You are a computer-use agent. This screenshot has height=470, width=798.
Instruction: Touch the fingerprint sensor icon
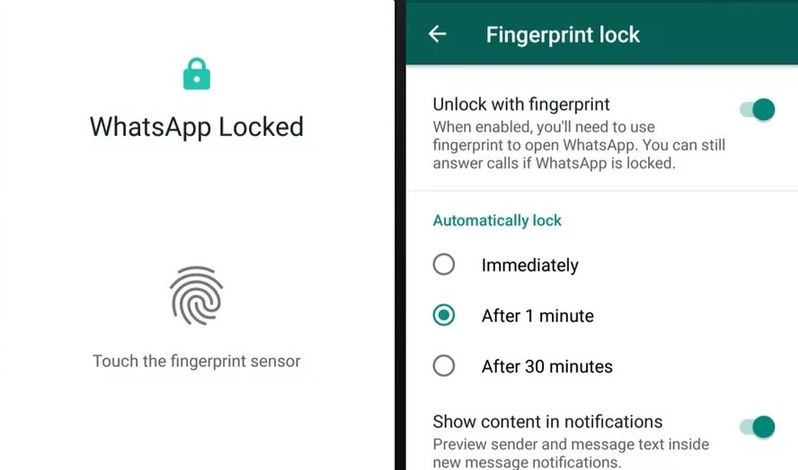click(x=196, y=296)
